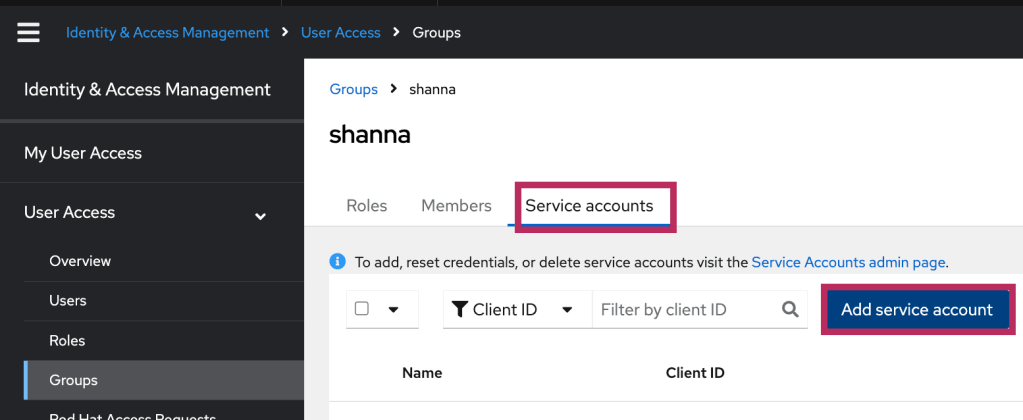Select Roles in the left sidebar
The width and height of the screenshot is (1023, 420).
67,340
